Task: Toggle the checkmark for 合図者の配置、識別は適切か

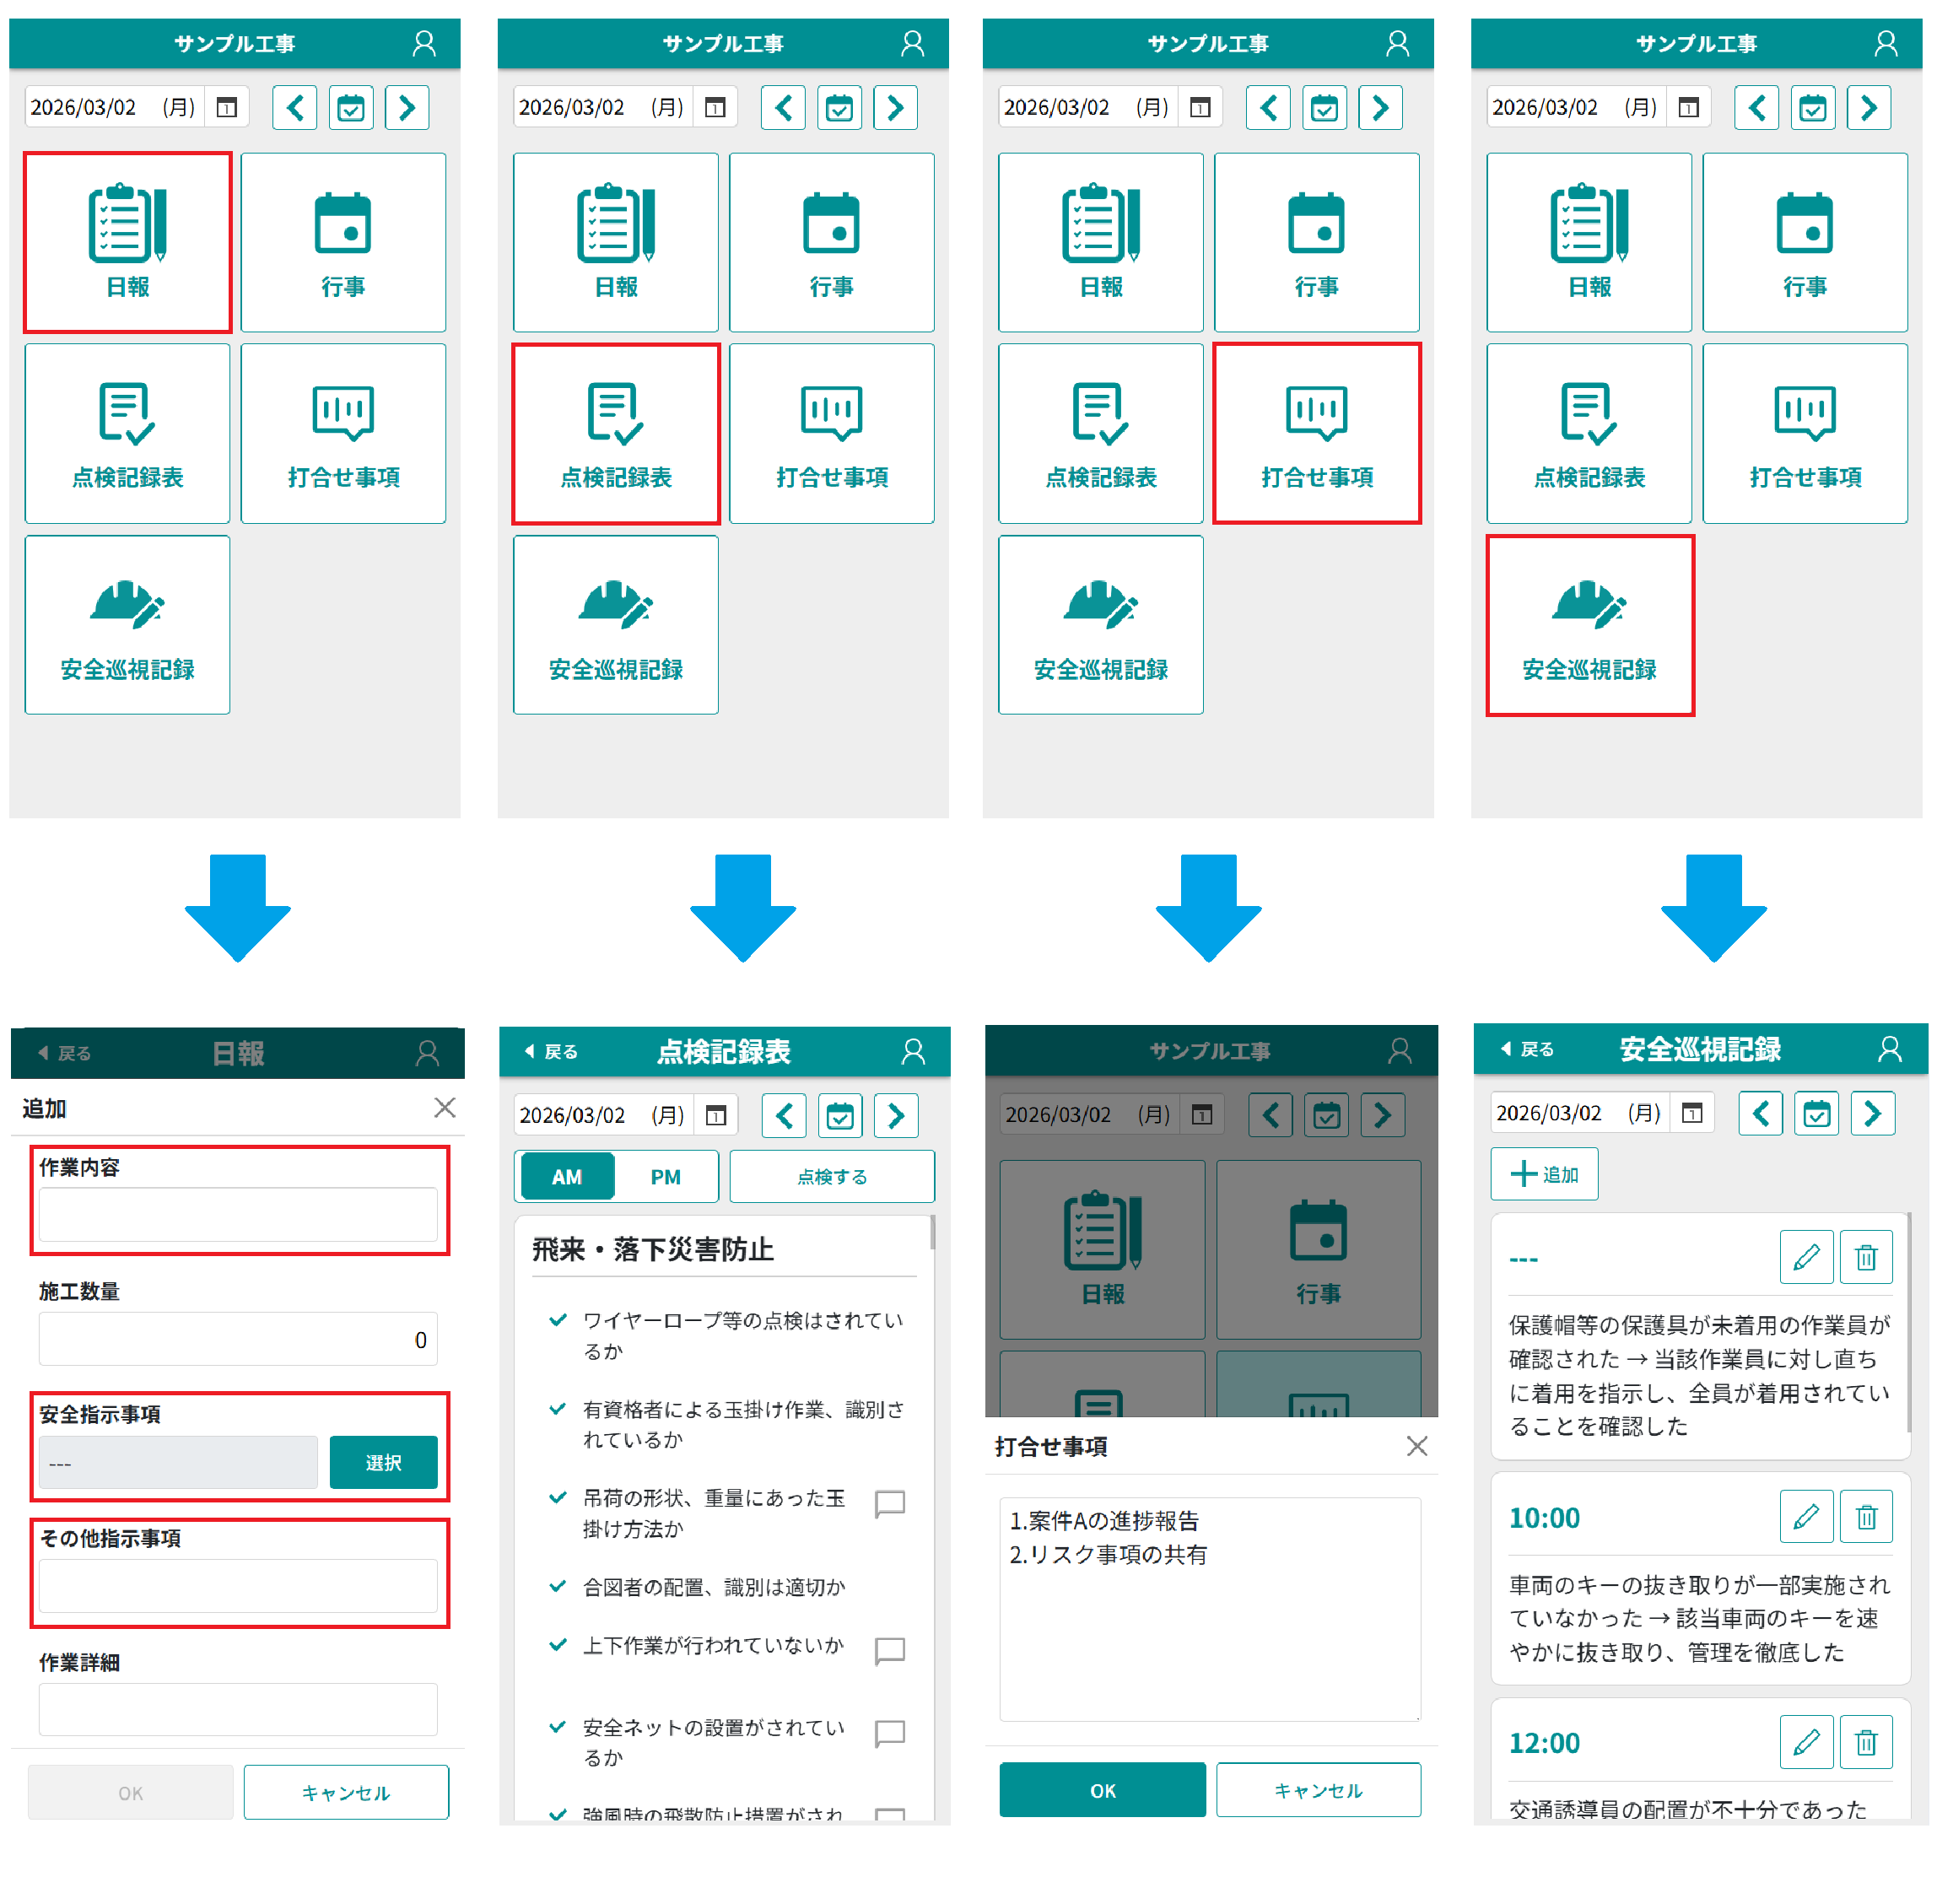Action: [558, 1586]
